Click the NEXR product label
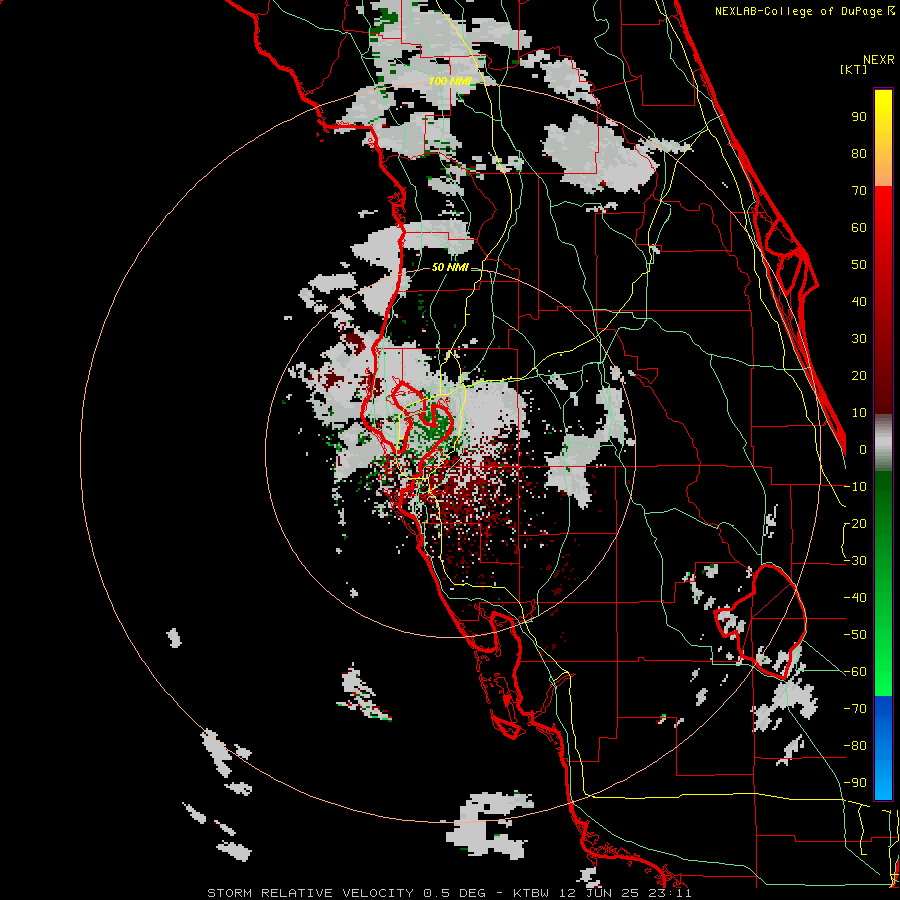Viewport: 900px width, 900px height. pyautogui.click(x=879, y=59)
